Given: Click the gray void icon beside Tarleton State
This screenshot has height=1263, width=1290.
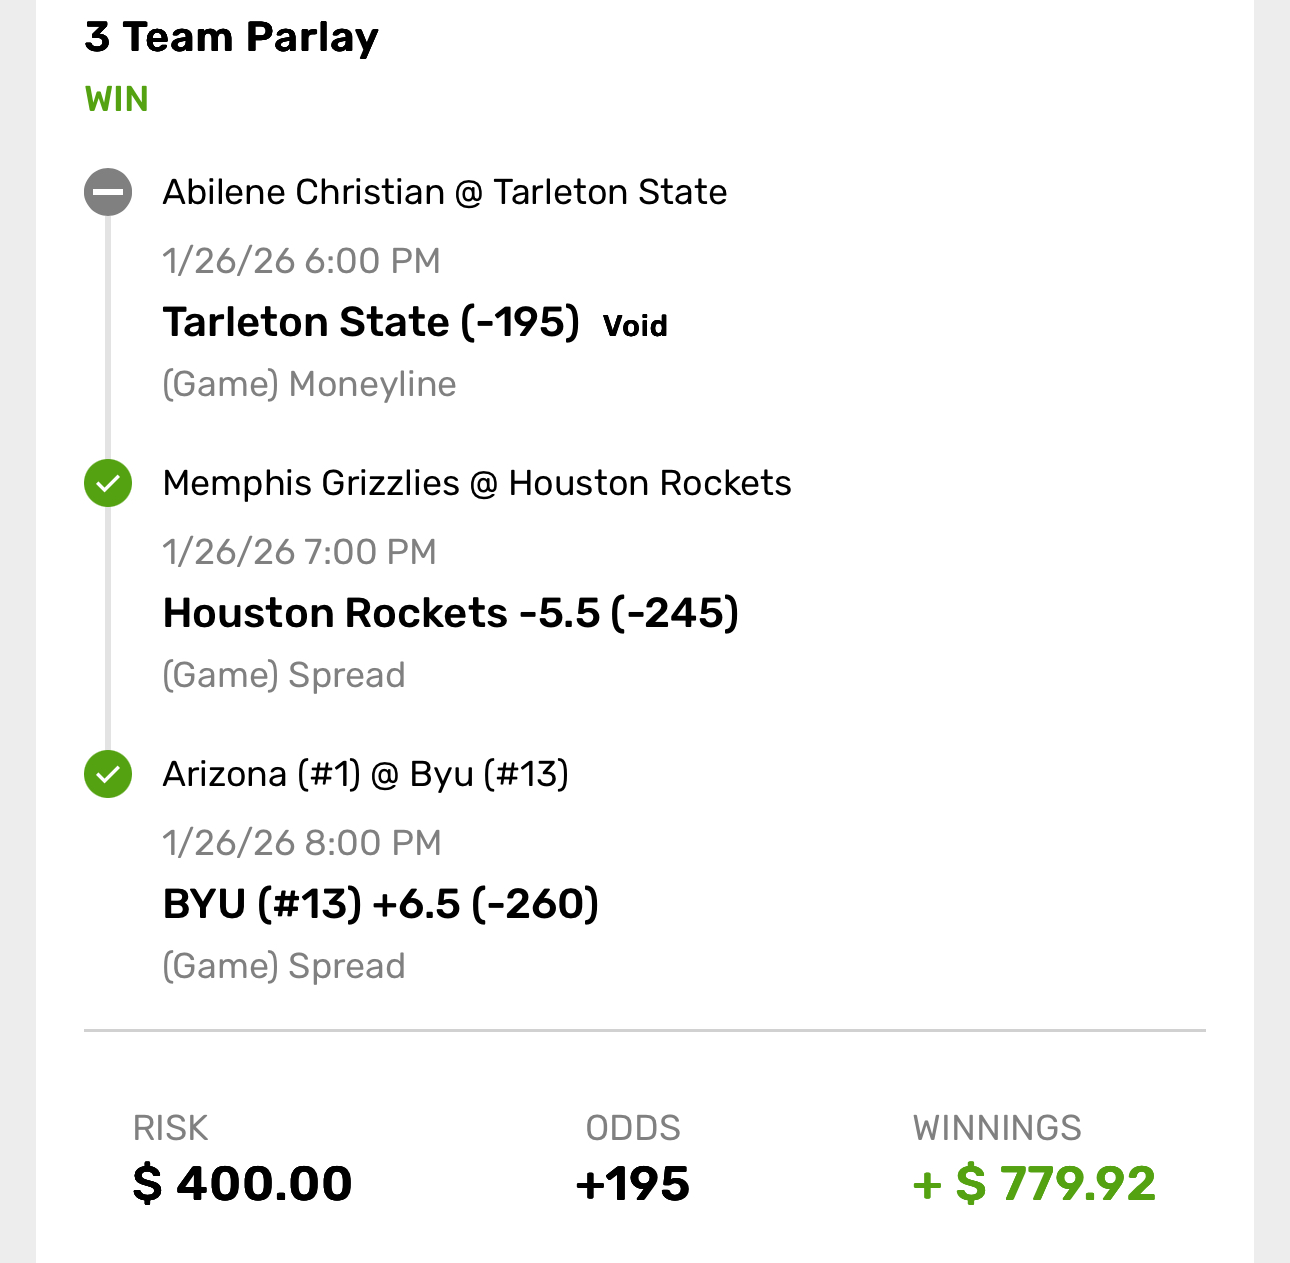Looking at the screenshot, I should [108, 192].
